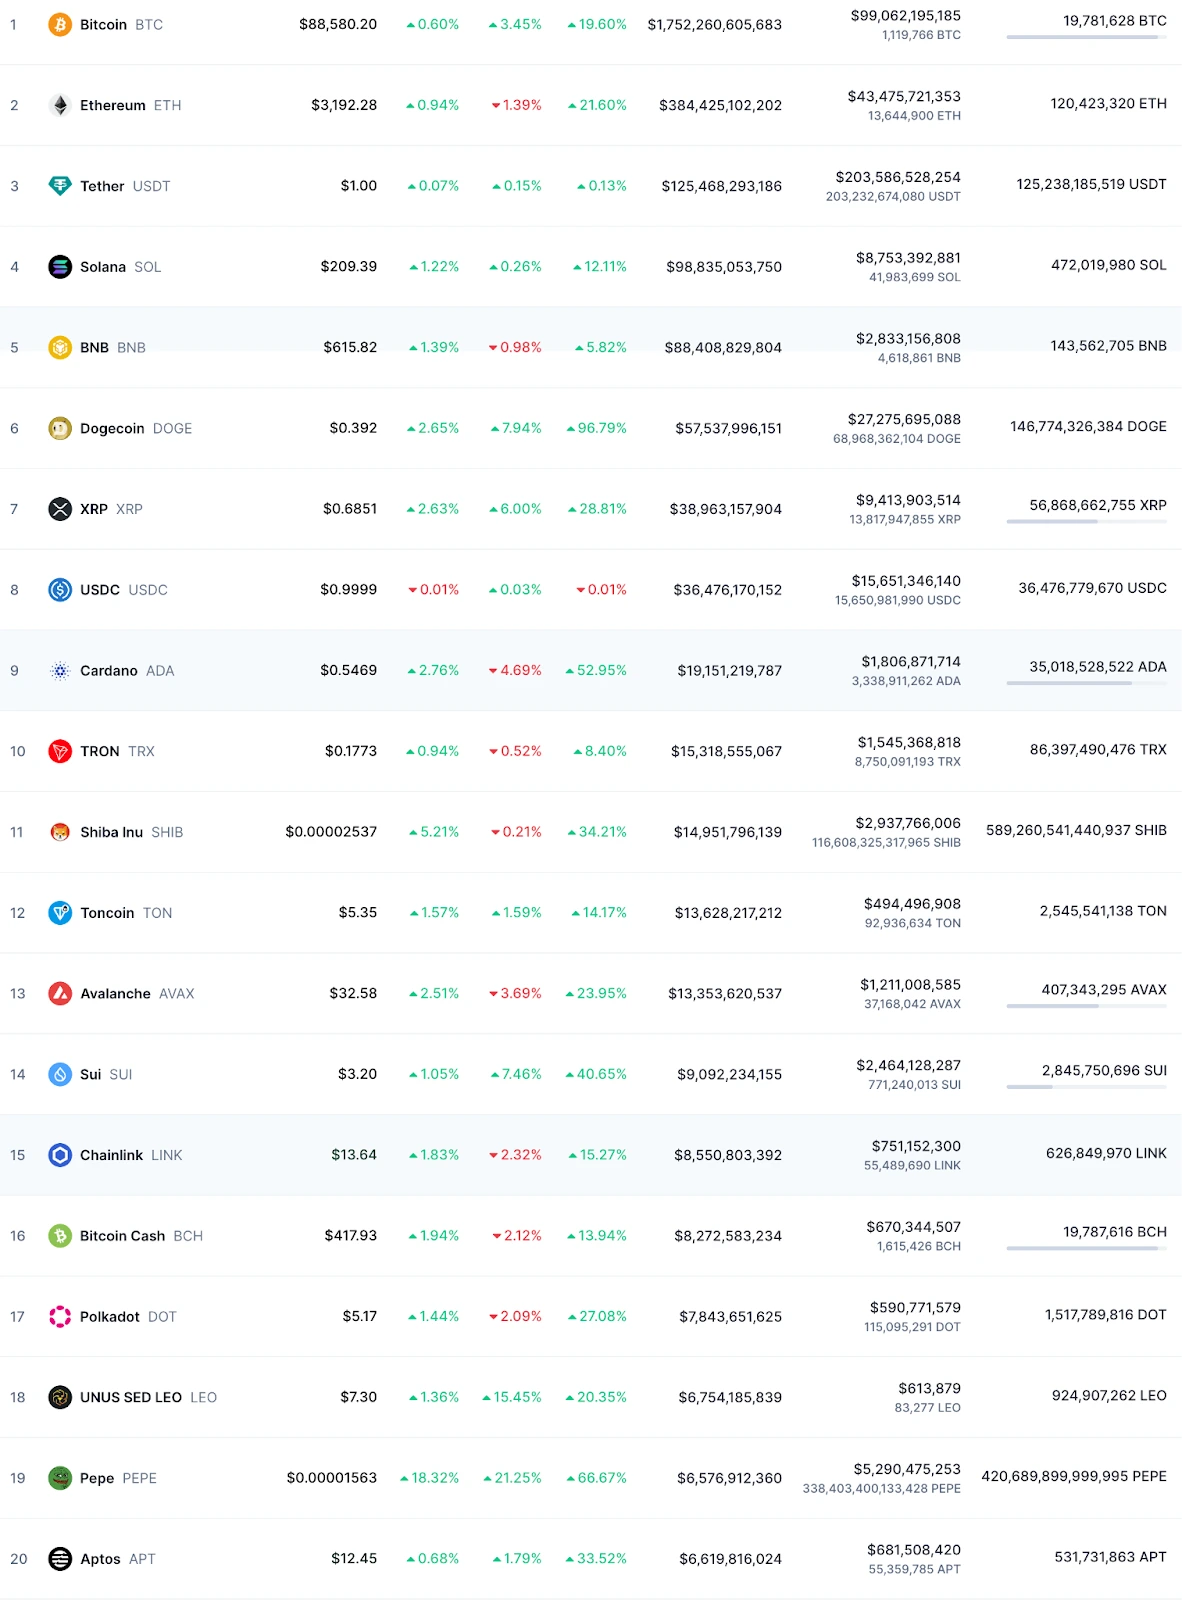Screen dimensions: 1182x1600
Task: Click the Bitcoin Cash logo icon
Action: pos(60,1236)
